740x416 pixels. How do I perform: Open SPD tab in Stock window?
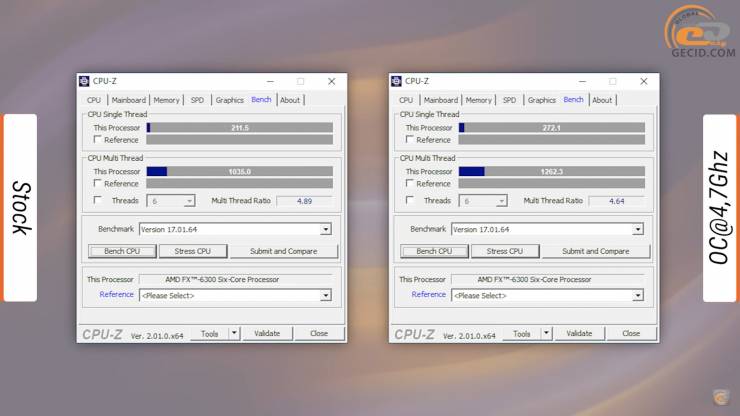click(x=197, y=100)
